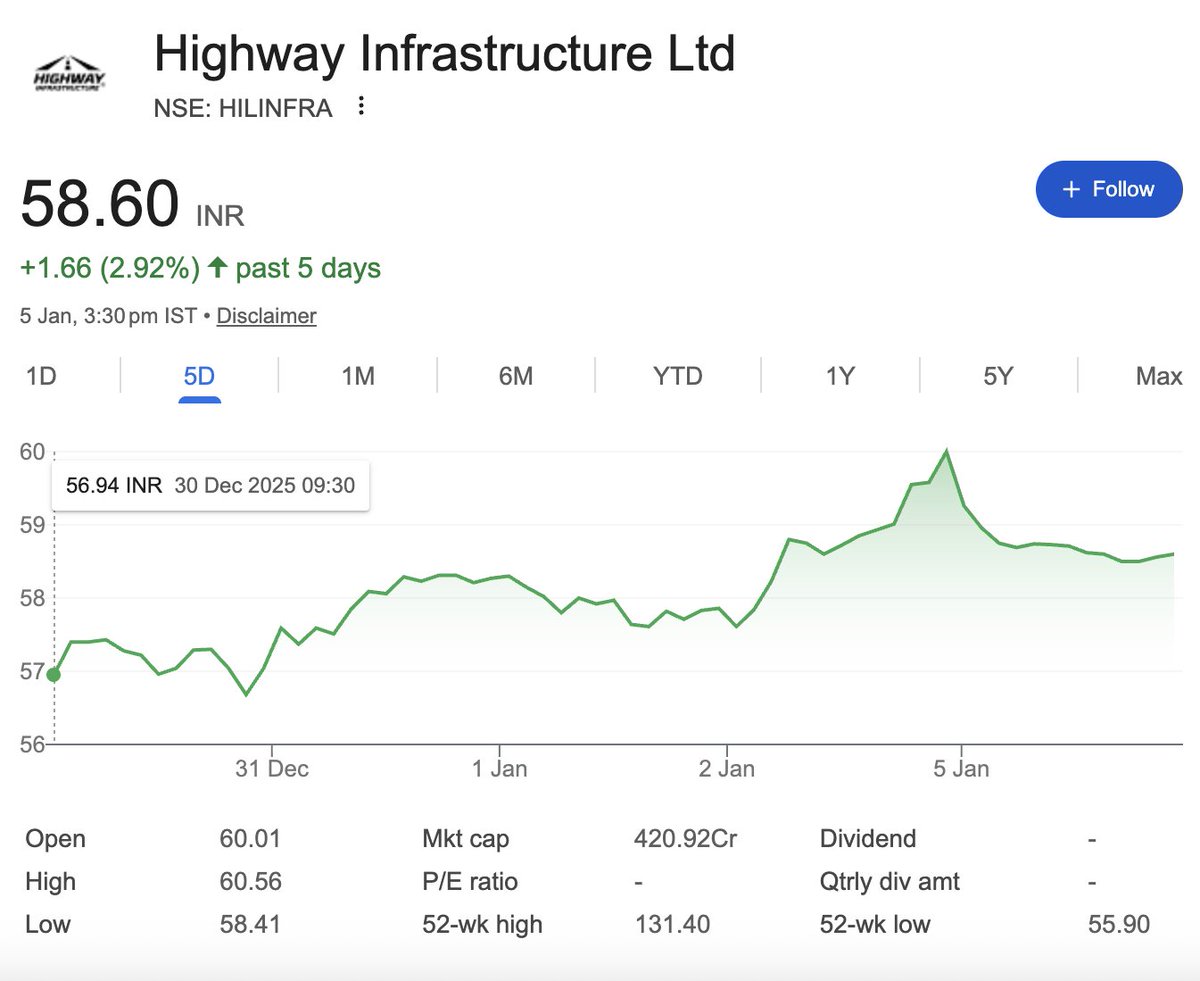Select the 5D range tab

click(x=199, y=376)
